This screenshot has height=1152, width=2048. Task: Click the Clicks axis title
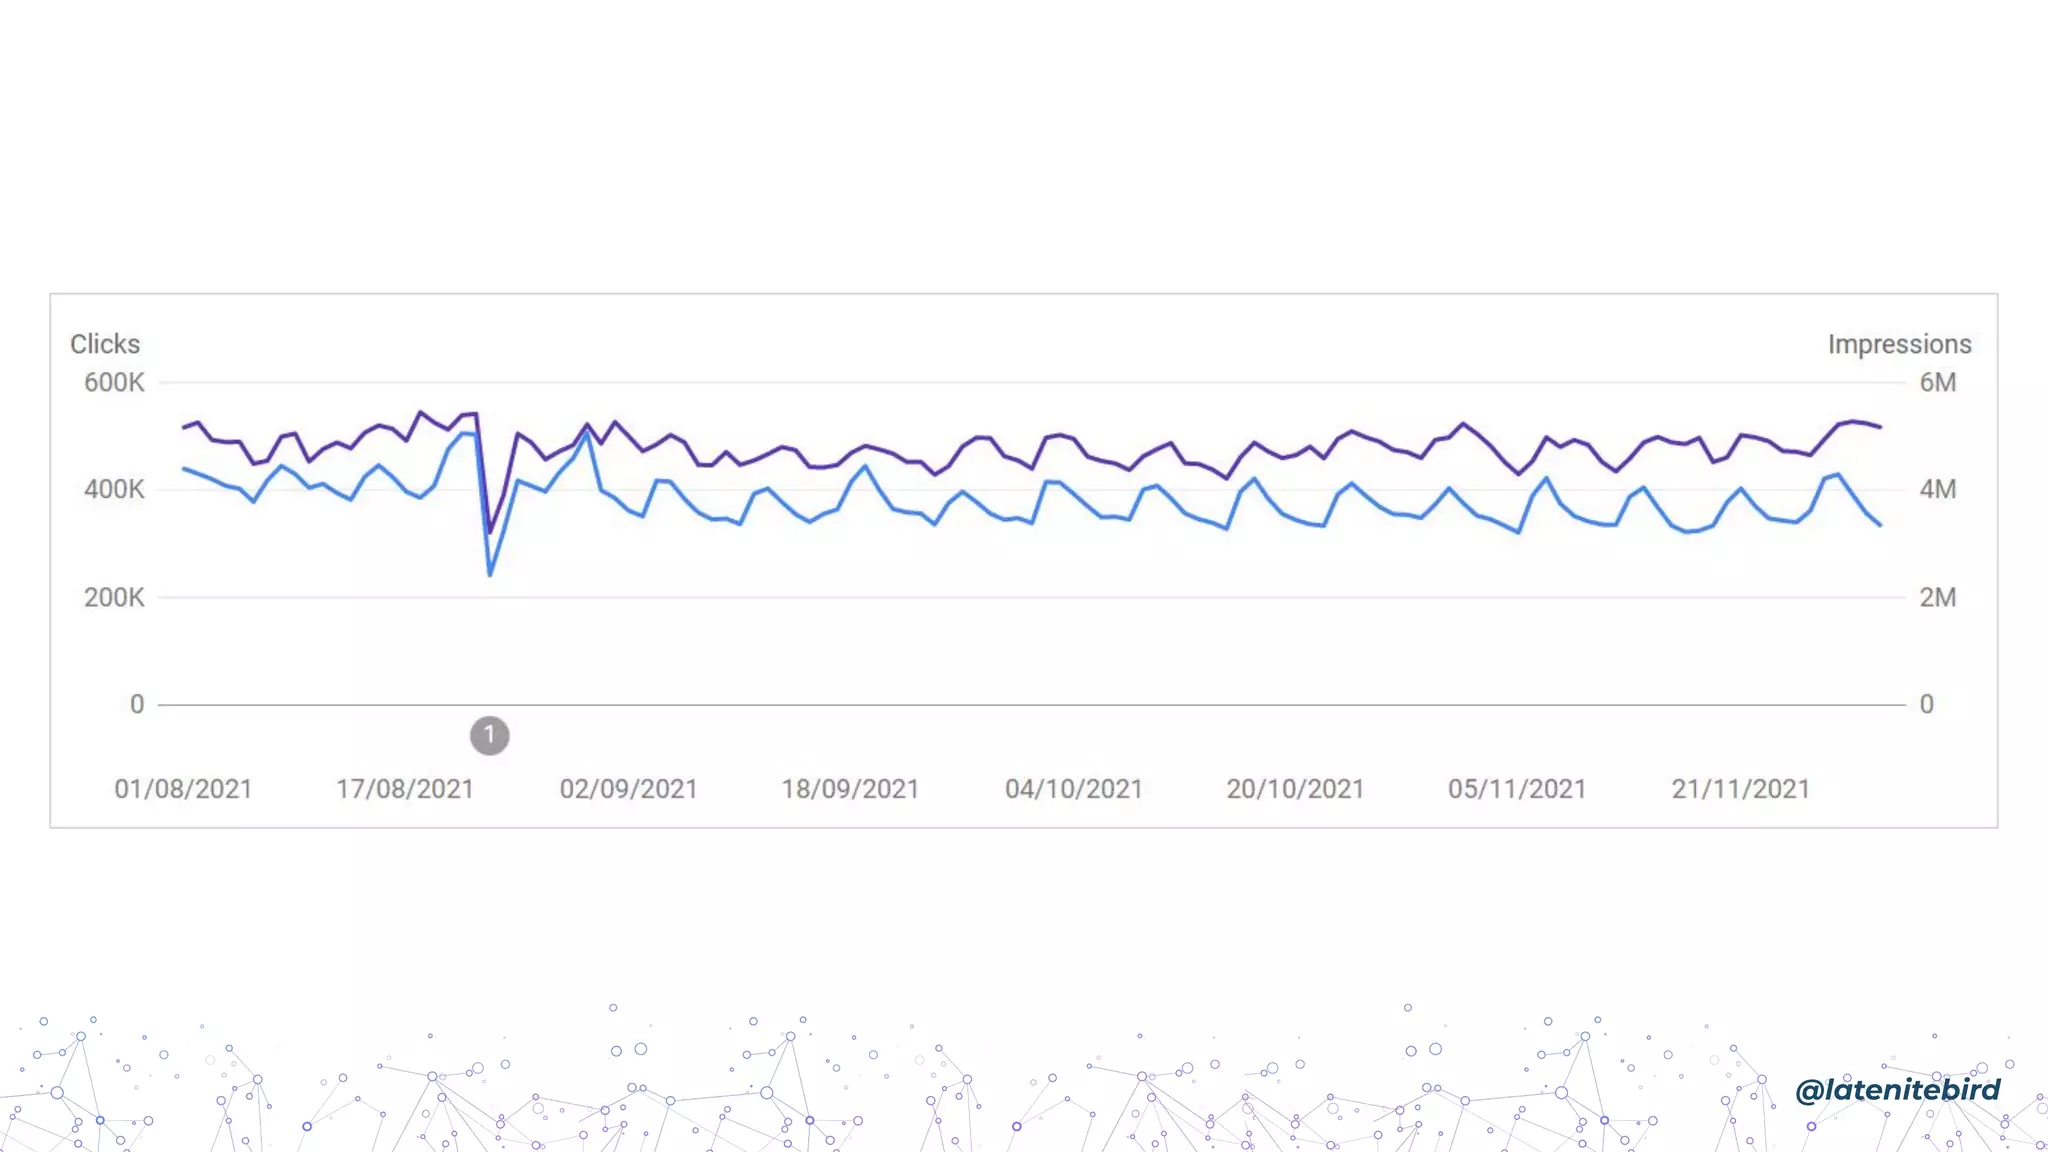[x=105, y=344]
